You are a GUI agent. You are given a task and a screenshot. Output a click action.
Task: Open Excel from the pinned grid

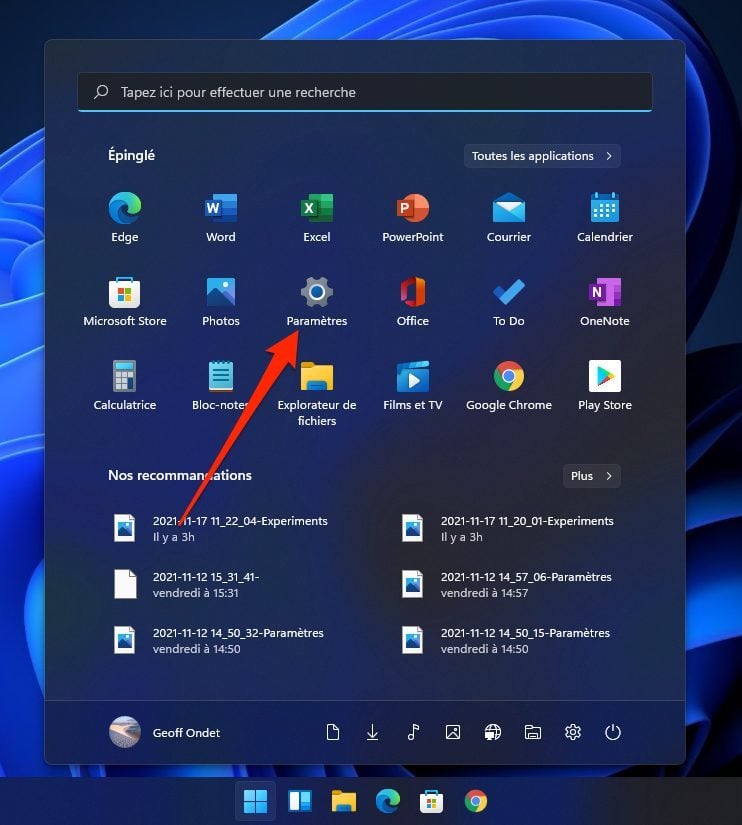pyautogui.click(x=317, y=217)
